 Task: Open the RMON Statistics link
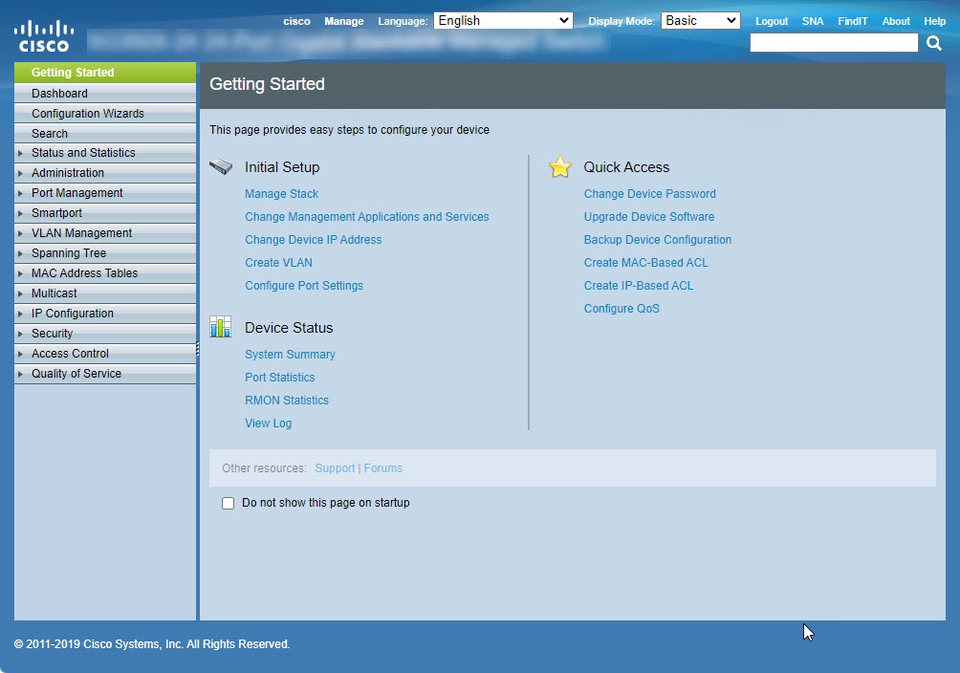pos(287,400)
